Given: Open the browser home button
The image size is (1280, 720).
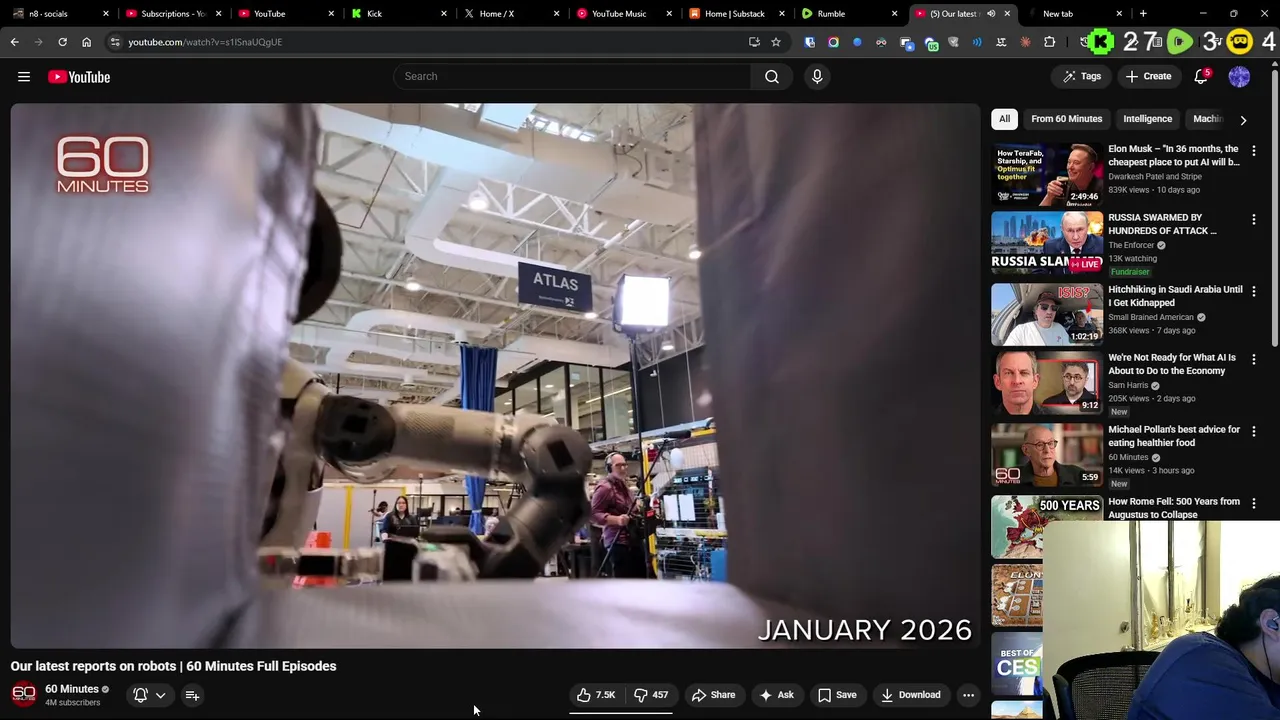Looking at the screenshot, I should [x=86, y=42].
